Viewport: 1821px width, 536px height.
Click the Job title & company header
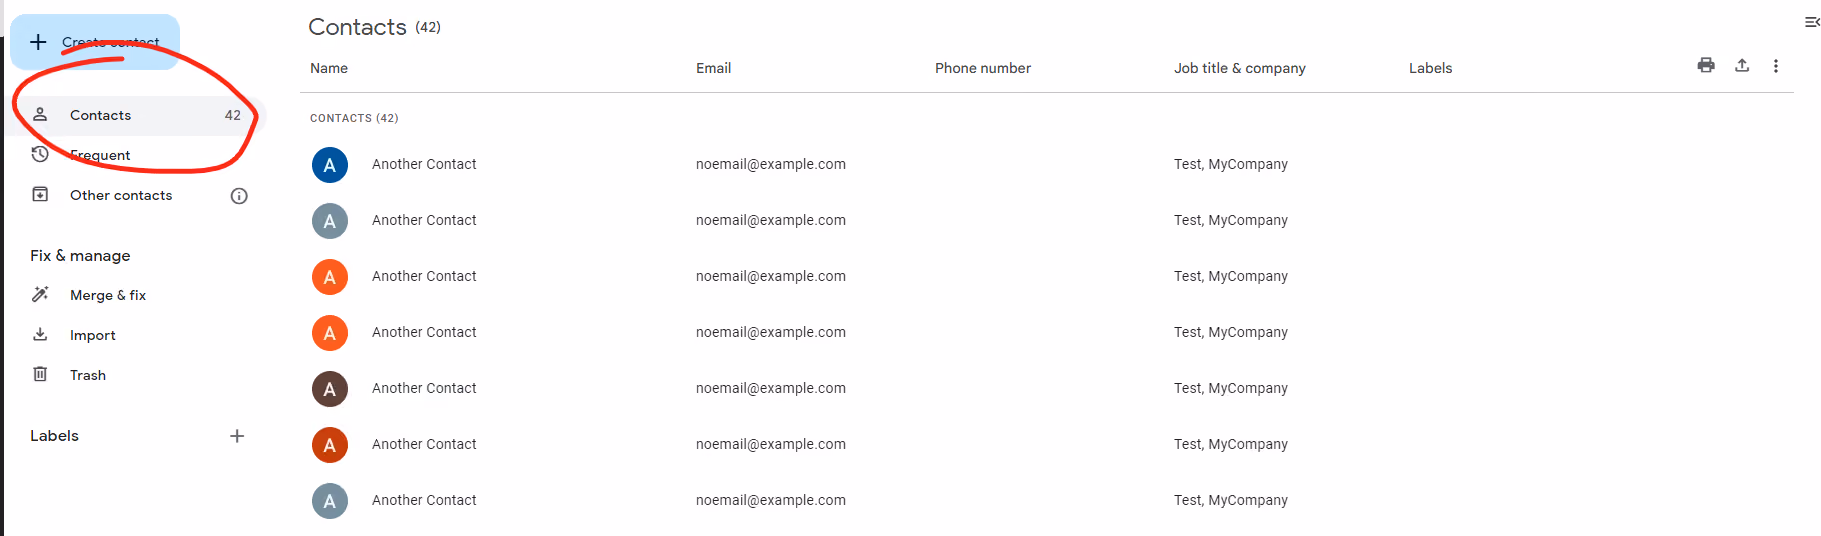(1240, 68)
